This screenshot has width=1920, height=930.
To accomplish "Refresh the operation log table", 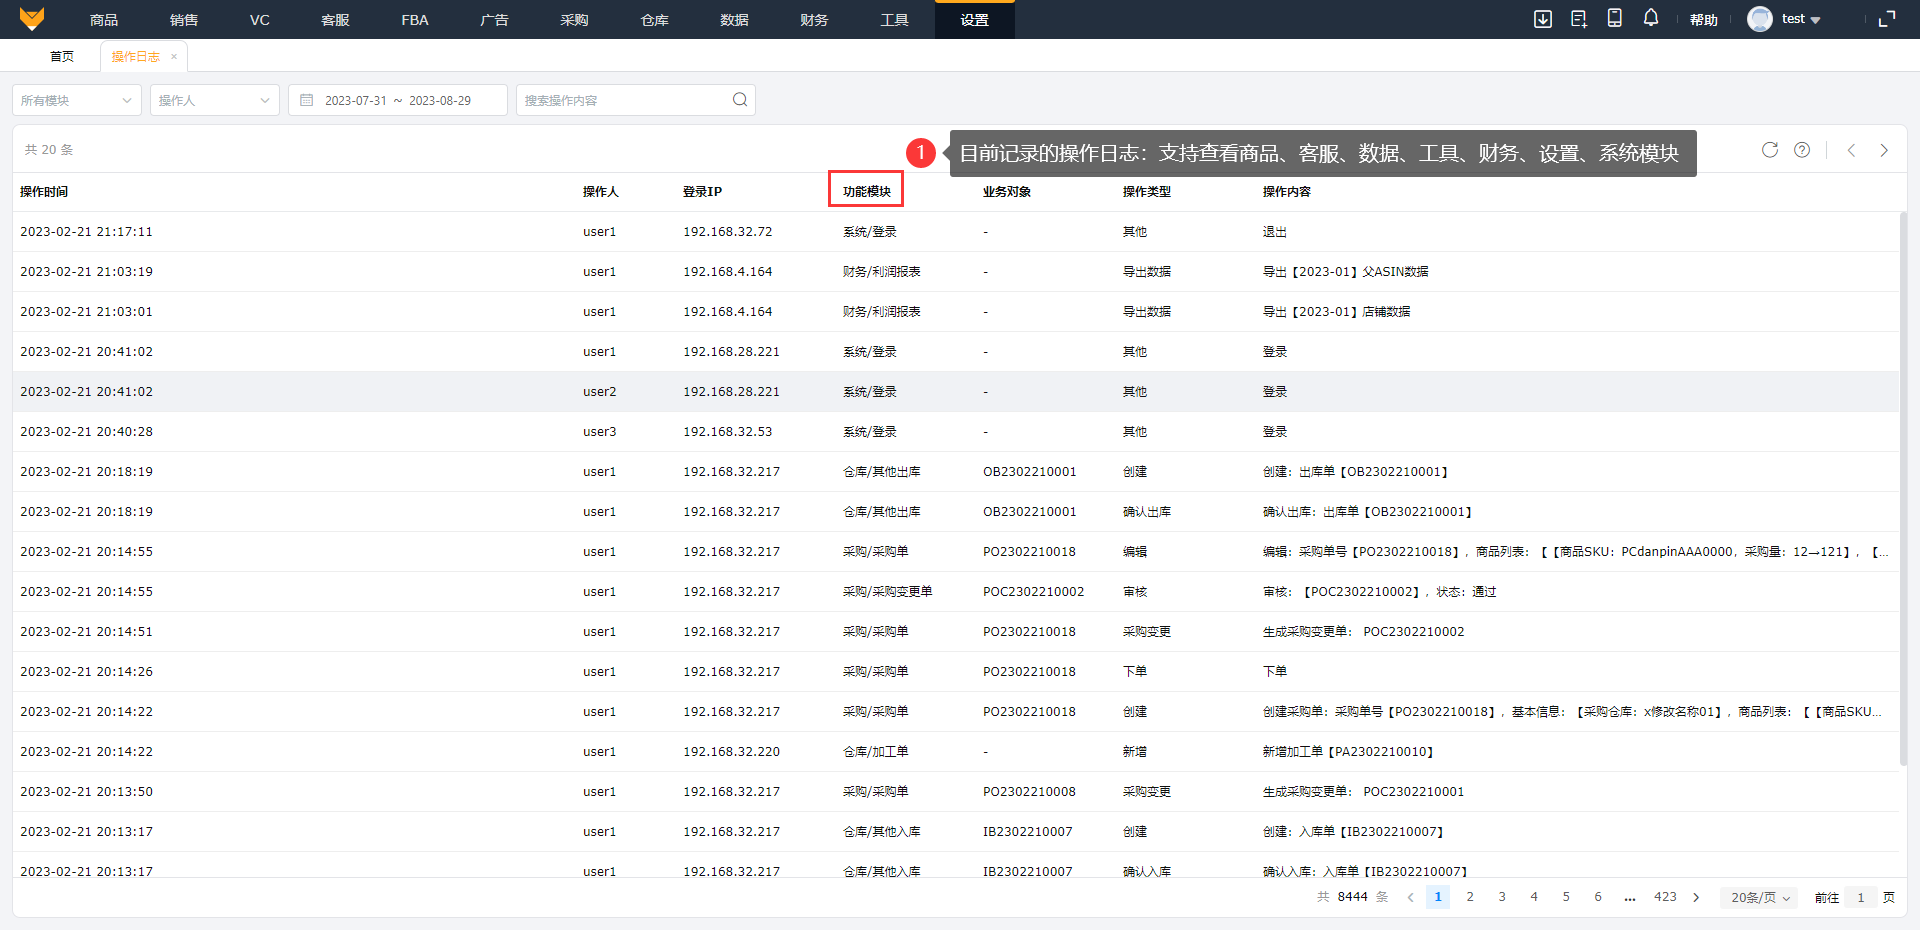I will (x=1770, y=150).
